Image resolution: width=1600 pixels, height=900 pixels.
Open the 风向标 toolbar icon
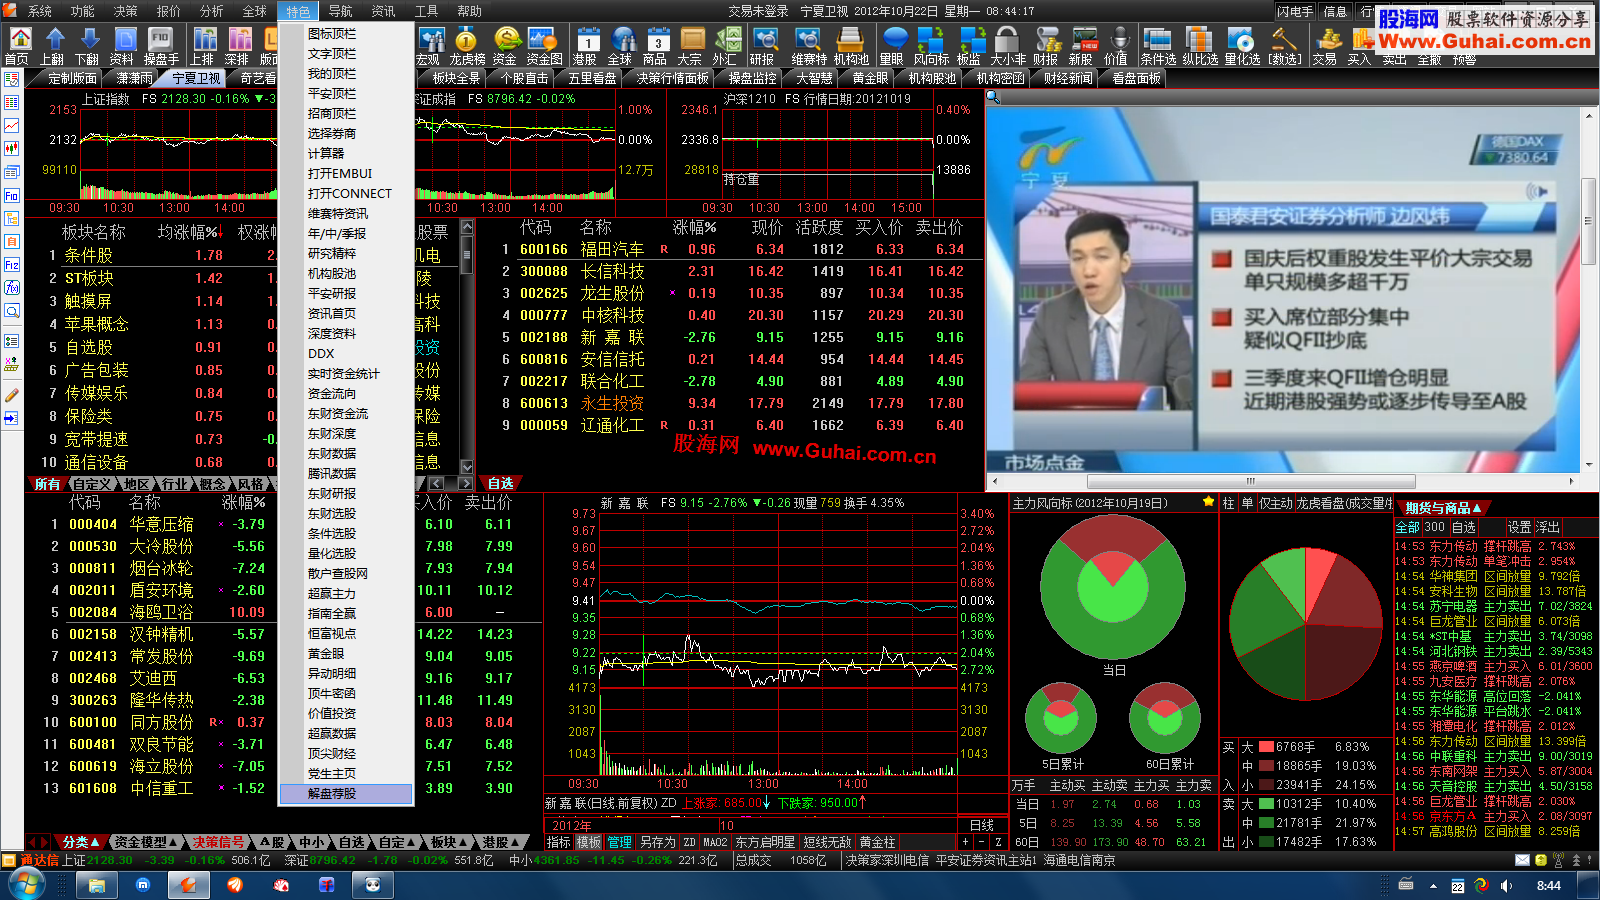[931, 46]
